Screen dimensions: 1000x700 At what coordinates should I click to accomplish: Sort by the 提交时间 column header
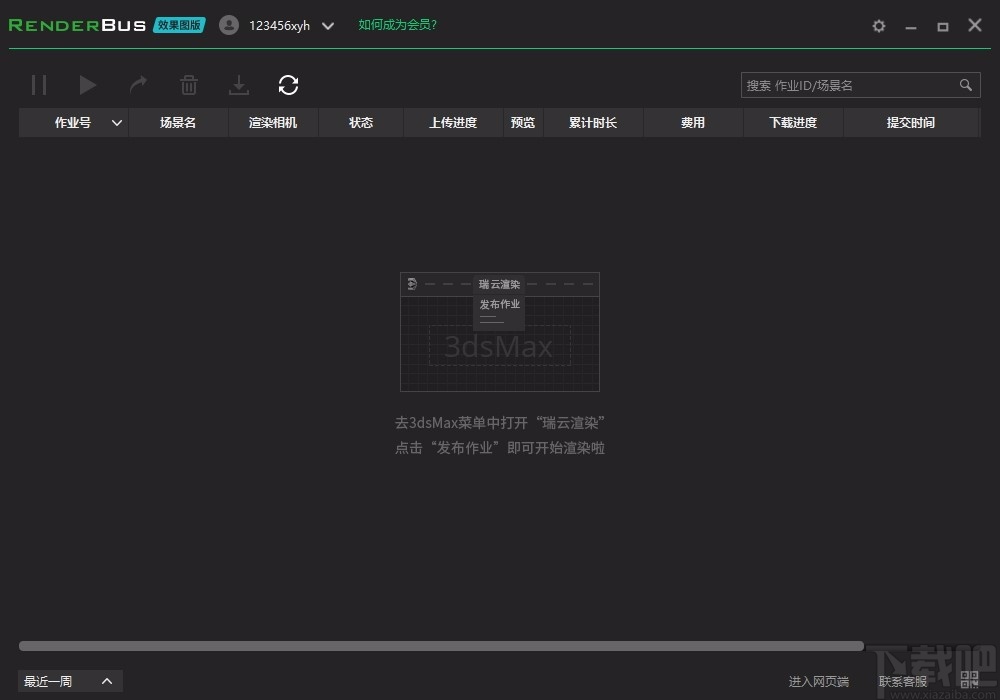click(x=911, y=122)
